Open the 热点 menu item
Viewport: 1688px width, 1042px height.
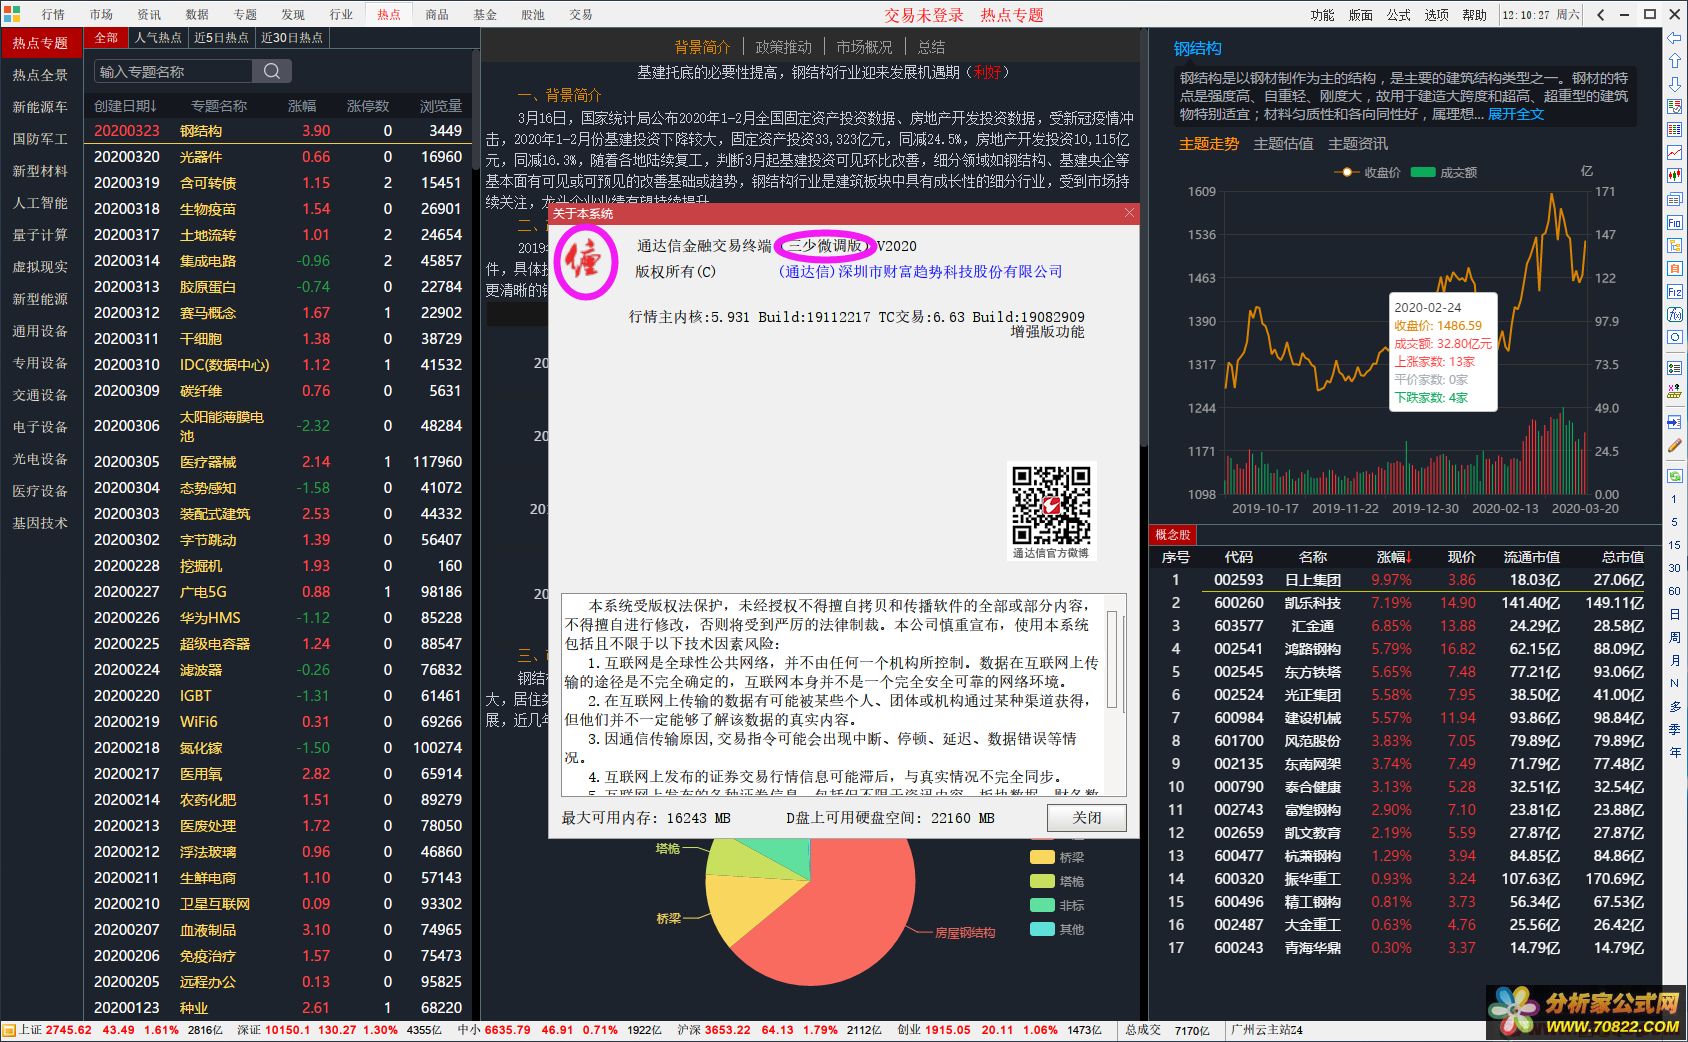389,14
